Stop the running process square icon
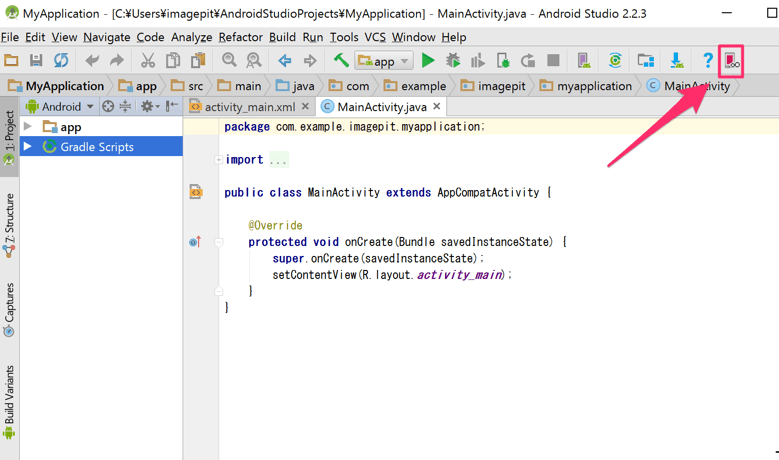This screenshot has height=460, width=779. pos(553,61)
